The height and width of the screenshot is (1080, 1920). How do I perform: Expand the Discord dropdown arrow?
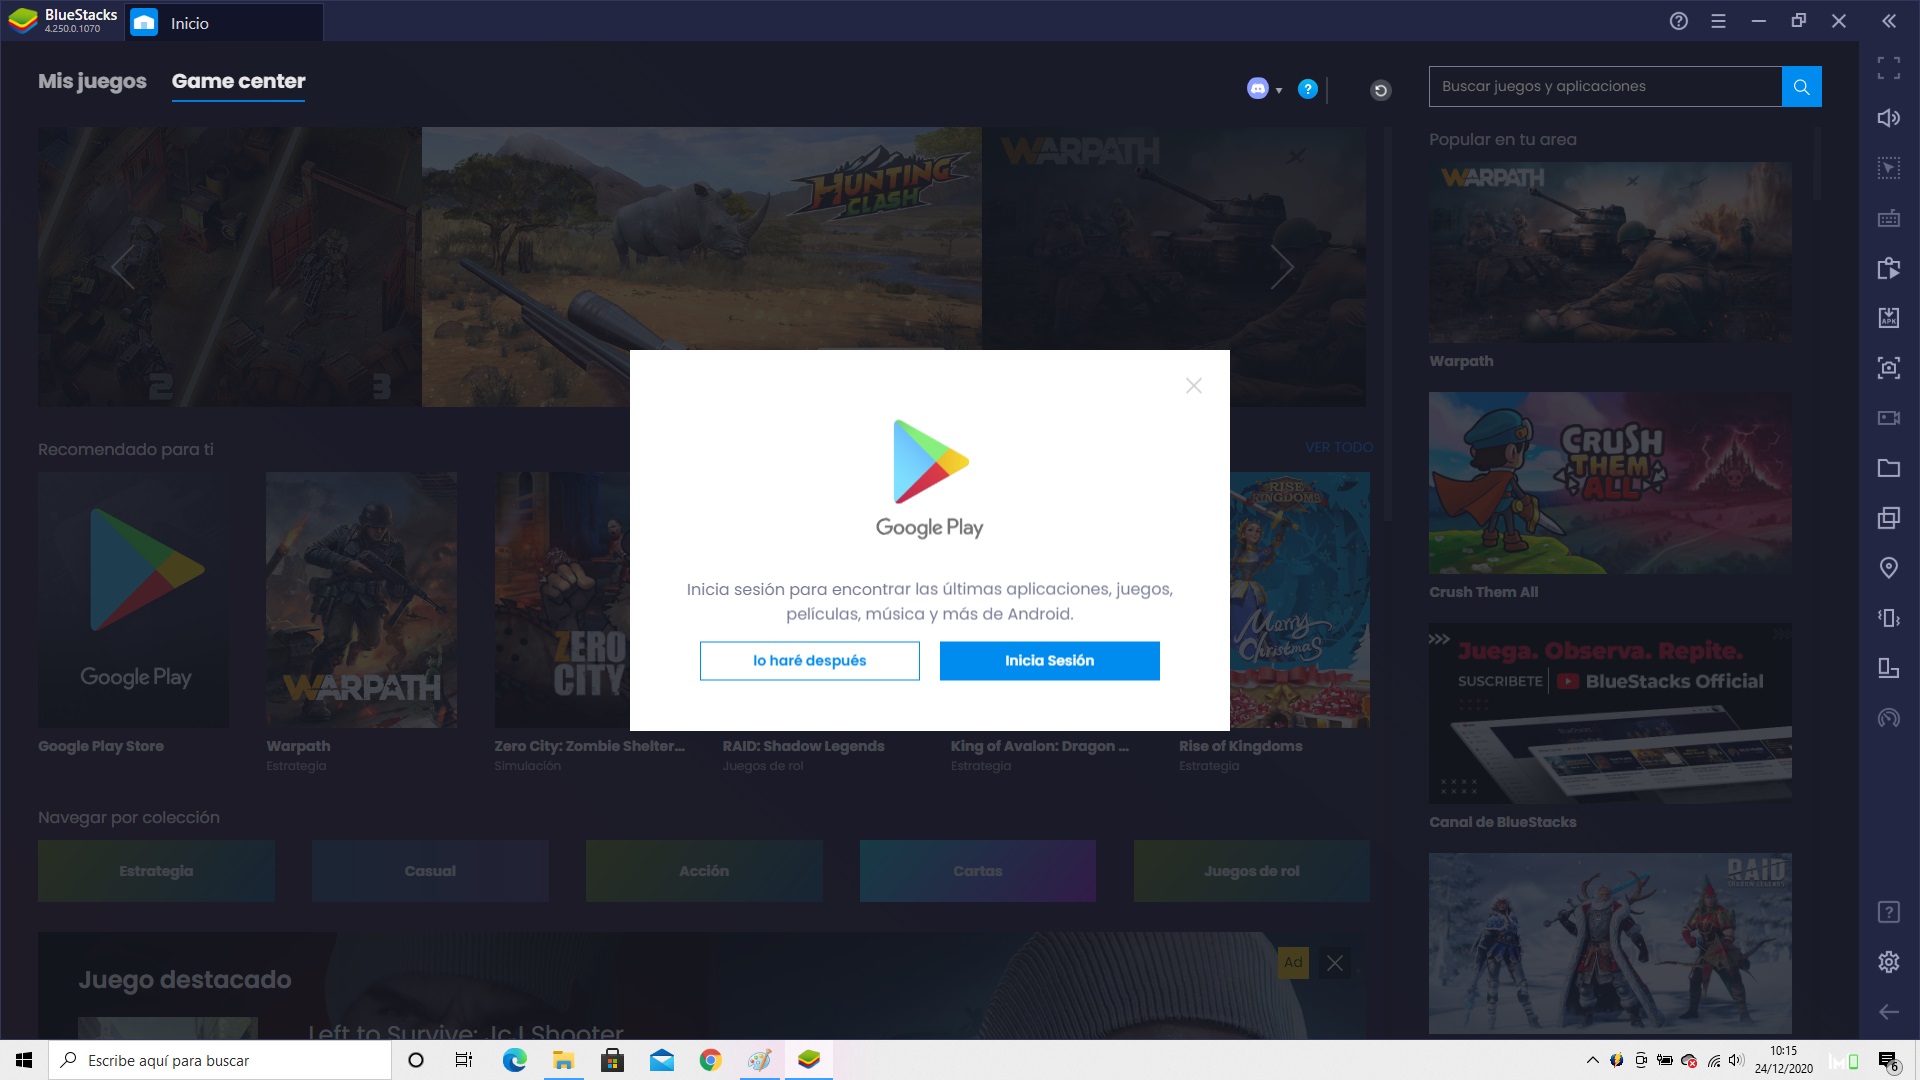[x=1279, y=91]
